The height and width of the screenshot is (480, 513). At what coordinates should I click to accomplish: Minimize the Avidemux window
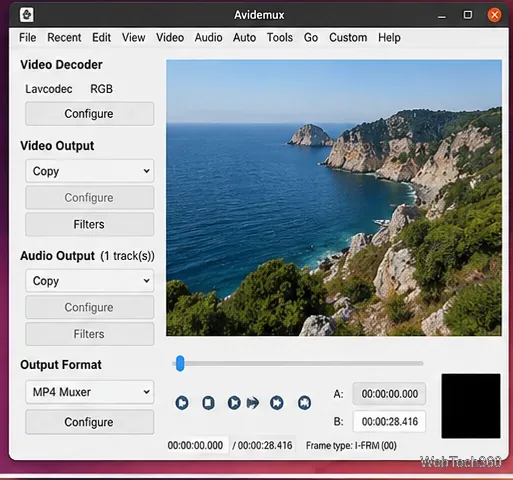442,15
